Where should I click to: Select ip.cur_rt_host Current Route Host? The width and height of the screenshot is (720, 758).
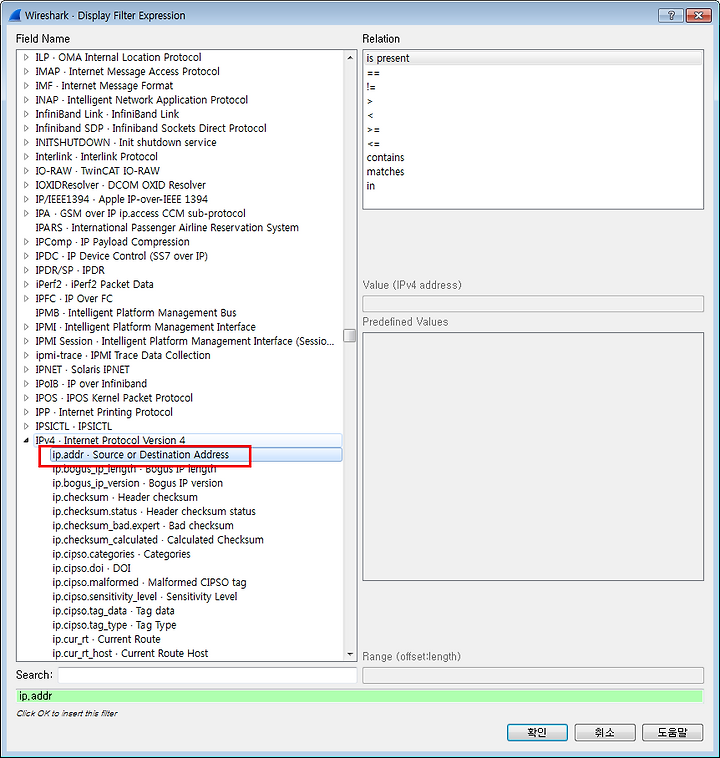click(130, 654)
